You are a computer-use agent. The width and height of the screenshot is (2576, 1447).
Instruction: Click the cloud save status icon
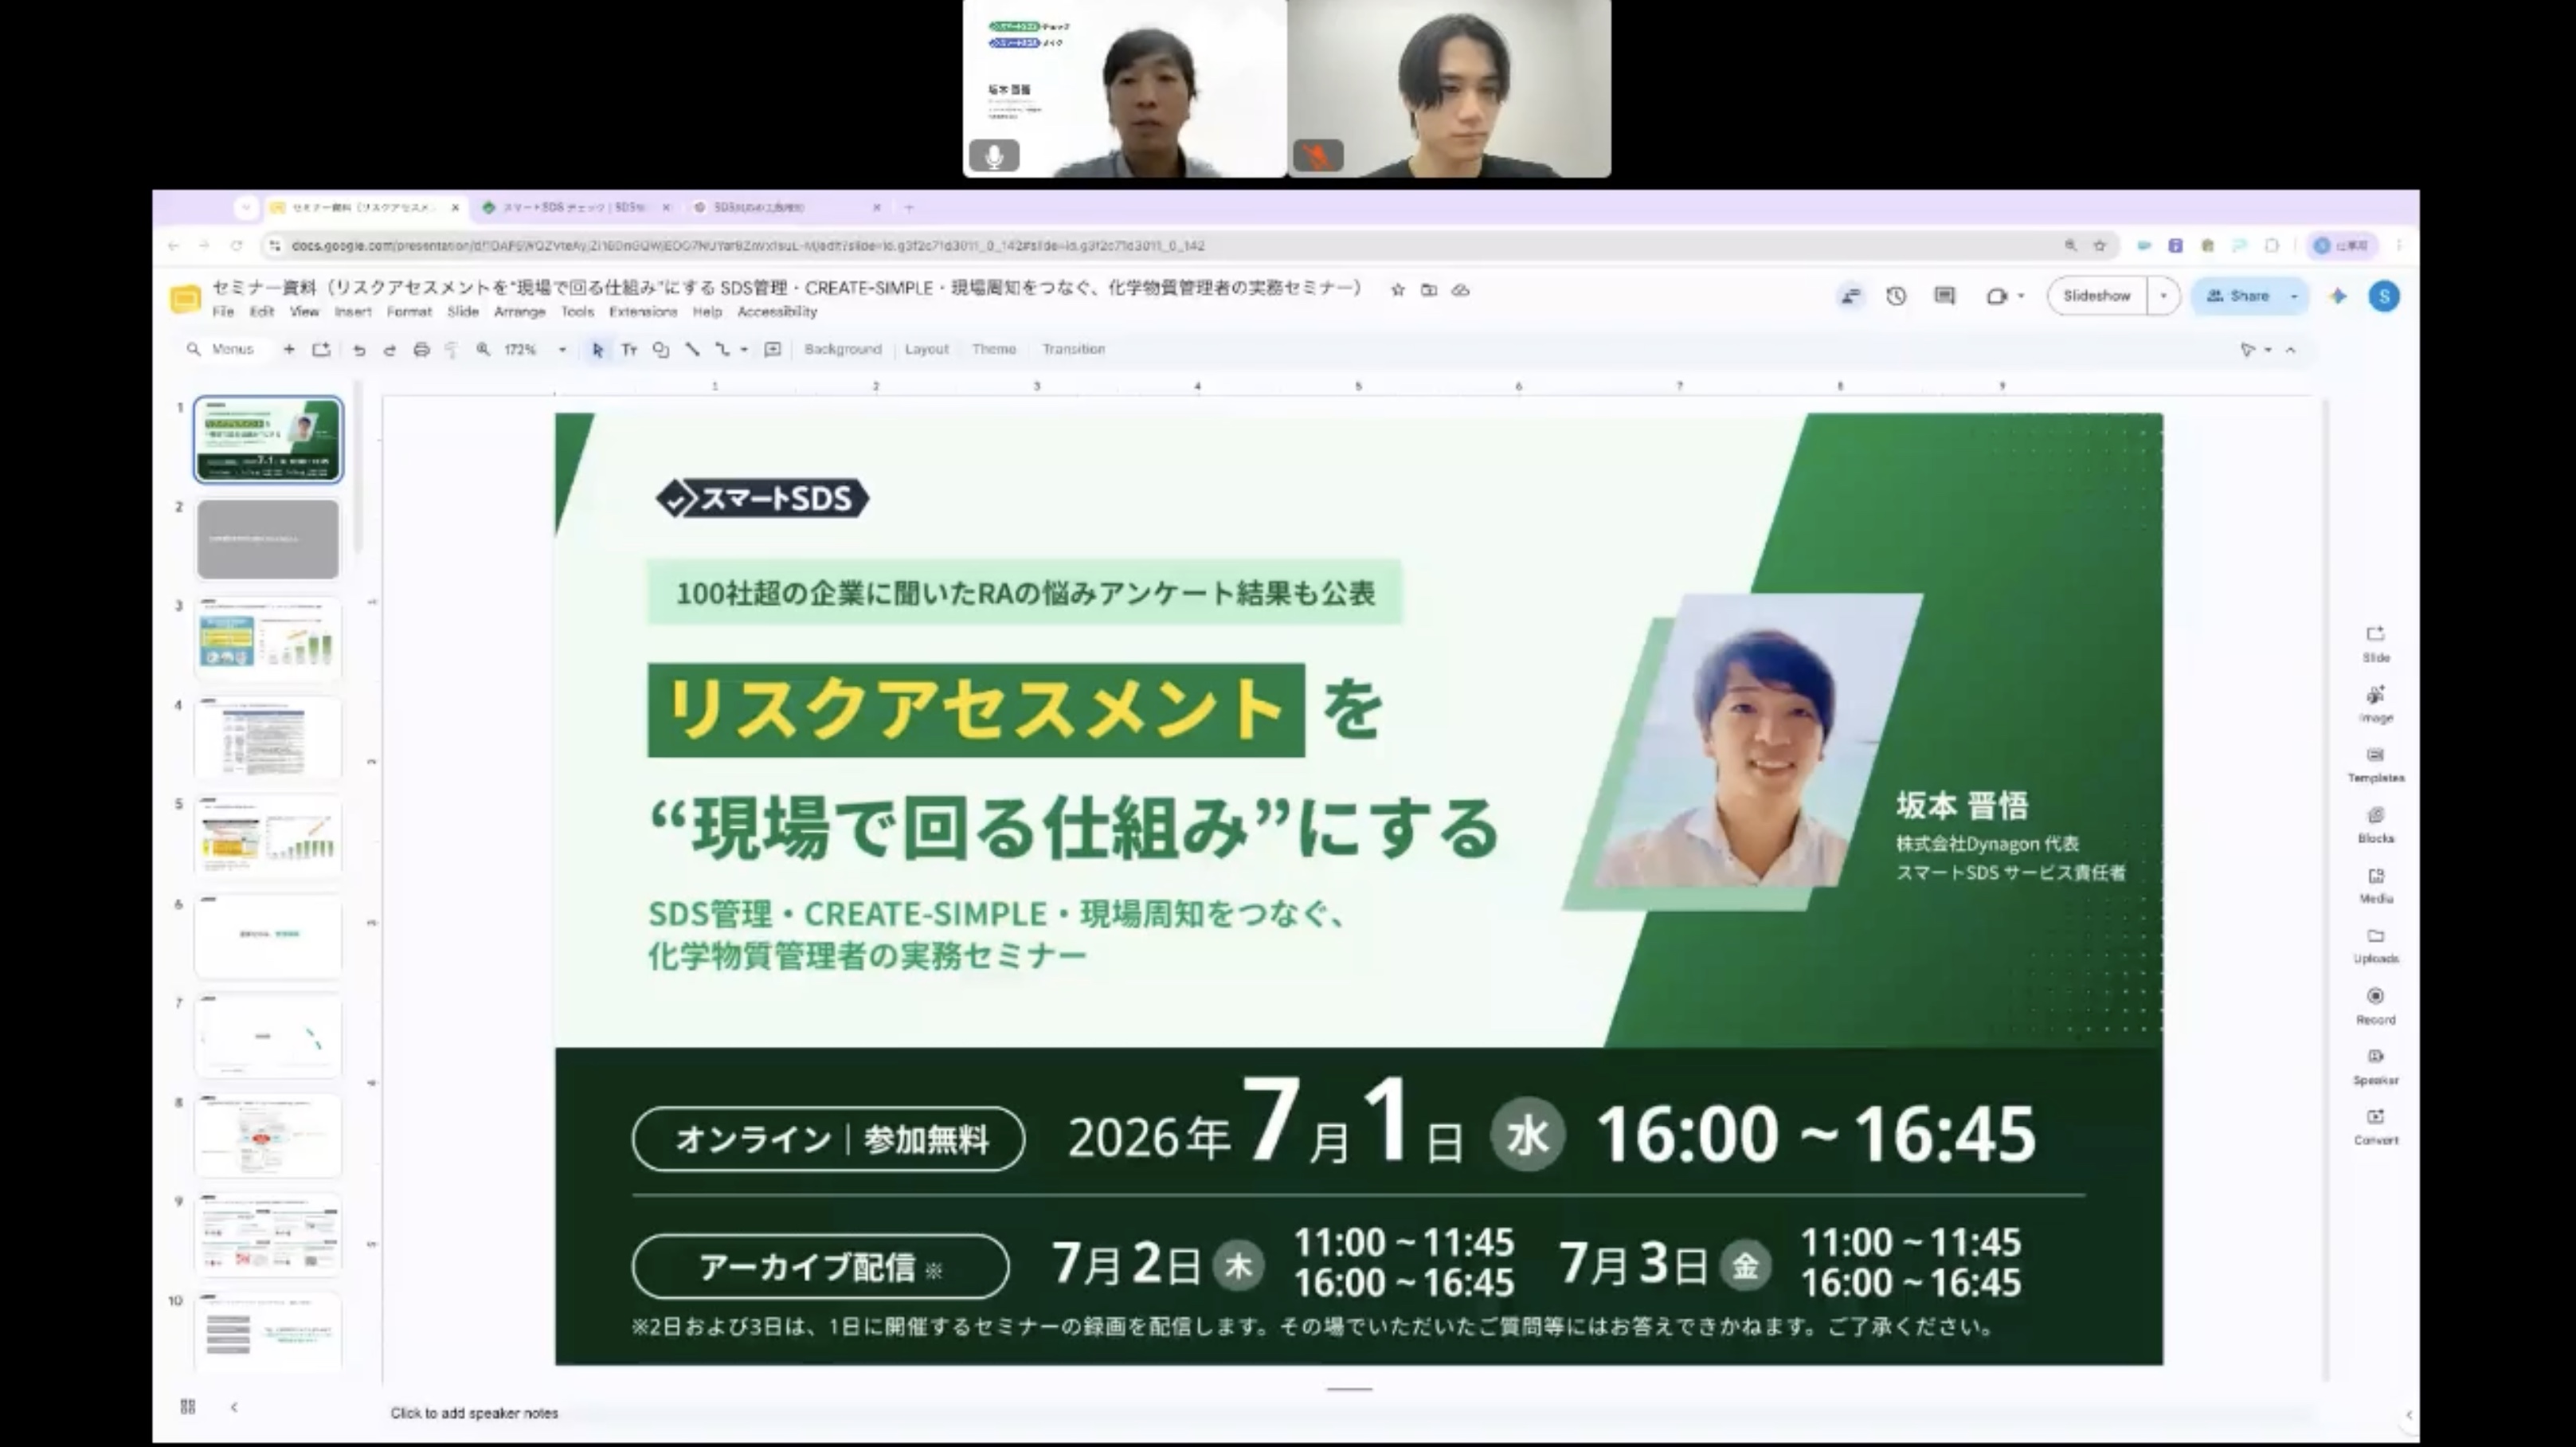tap(1461, 290)
